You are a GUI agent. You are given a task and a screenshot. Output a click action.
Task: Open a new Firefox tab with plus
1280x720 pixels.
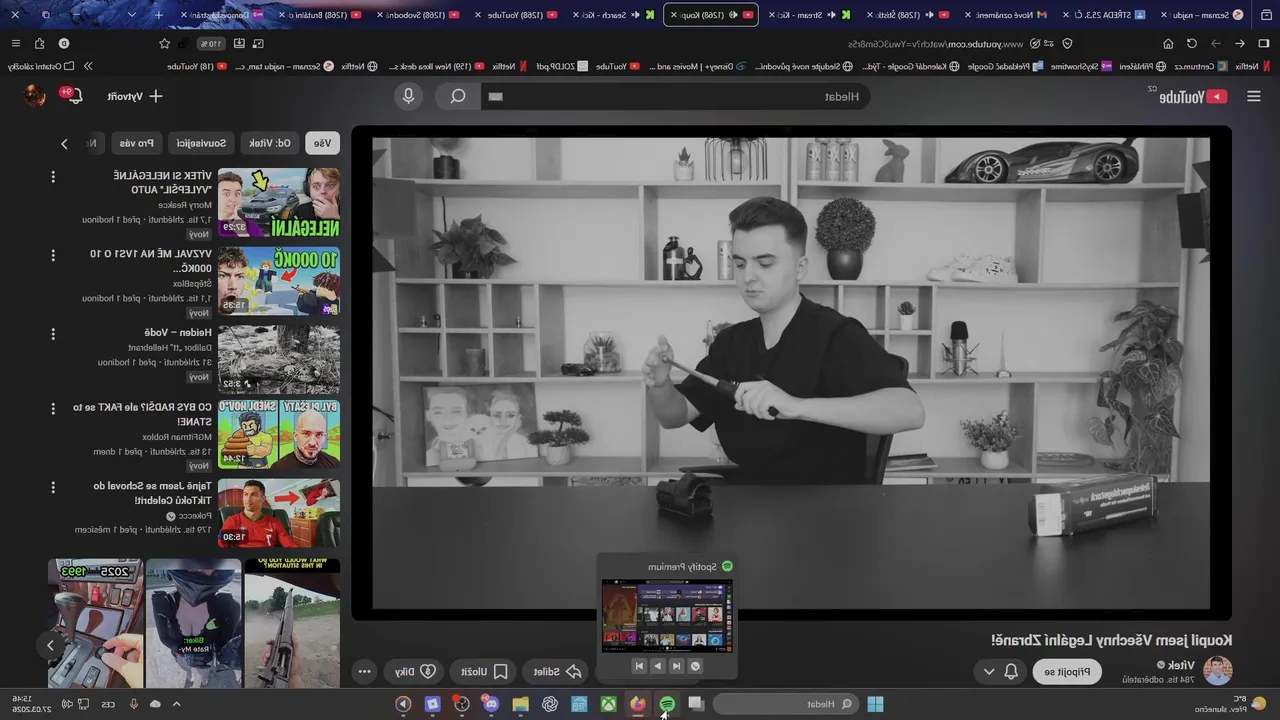tap(158, 15)
